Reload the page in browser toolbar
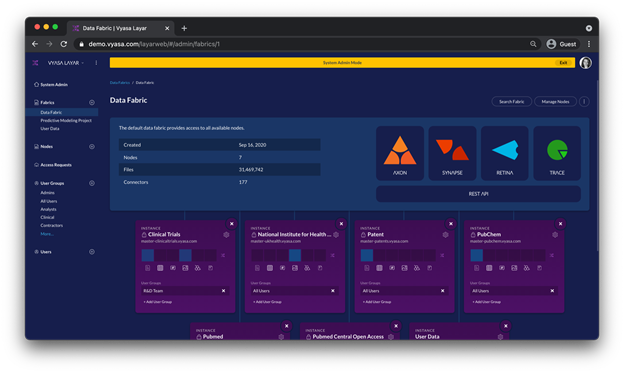 point(64,44)
